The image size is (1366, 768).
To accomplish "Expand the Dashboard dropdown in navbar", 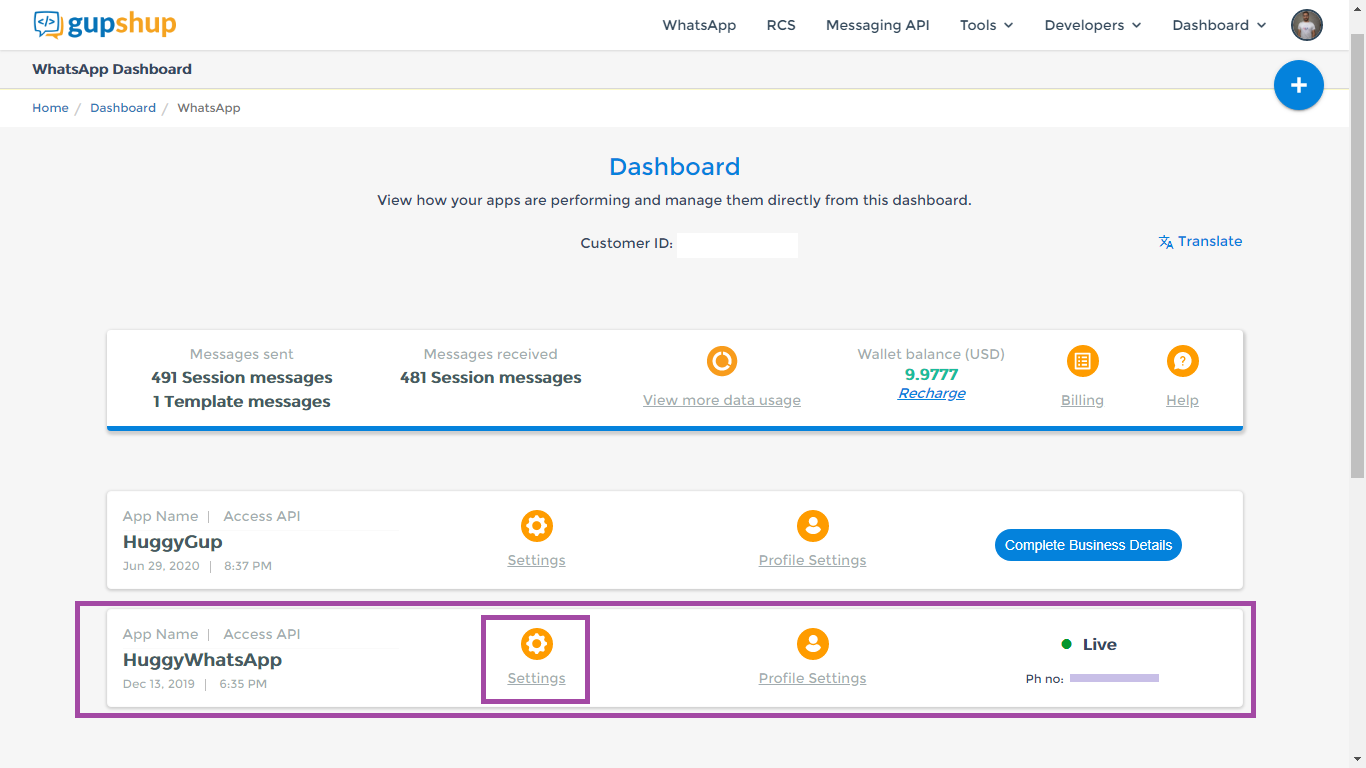I will tap(1219, 25).
